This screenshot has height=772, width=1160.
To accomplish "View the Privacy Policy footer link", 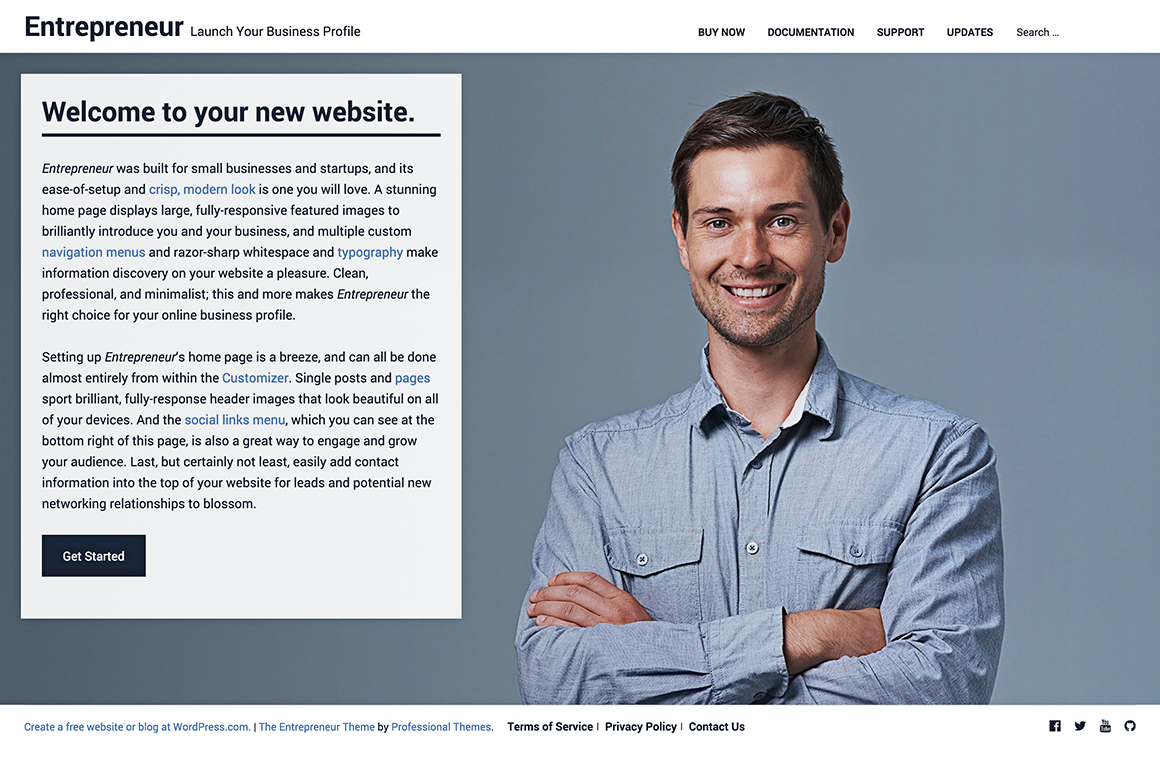I will tap(640, 727).
